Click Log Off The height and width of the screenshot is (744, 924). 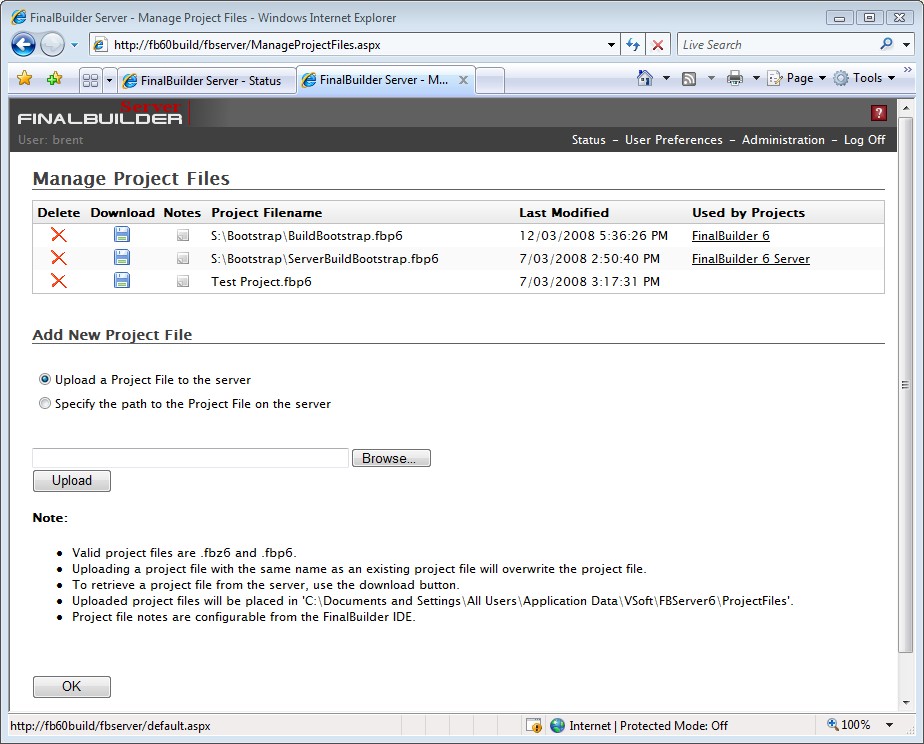pyautogui.click(x=864, y=140)
